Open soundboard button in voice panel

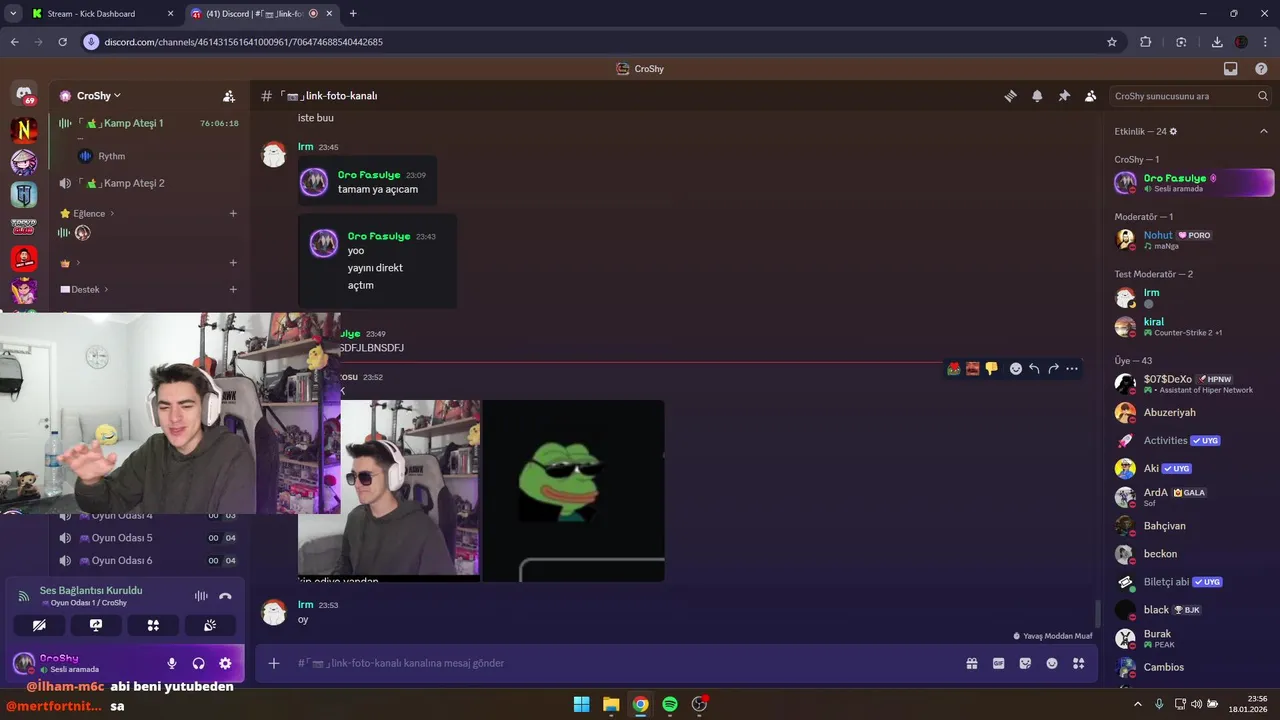[210, 625]
